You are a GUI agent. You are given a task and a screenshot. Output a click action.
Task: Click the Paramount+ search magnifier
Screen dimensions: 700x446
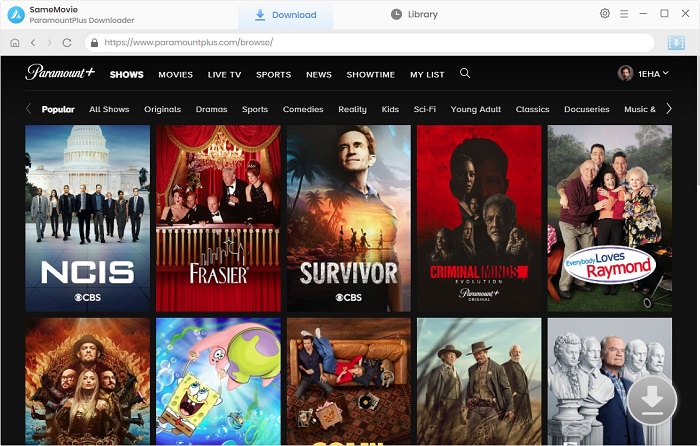click(x=465, y=73)
